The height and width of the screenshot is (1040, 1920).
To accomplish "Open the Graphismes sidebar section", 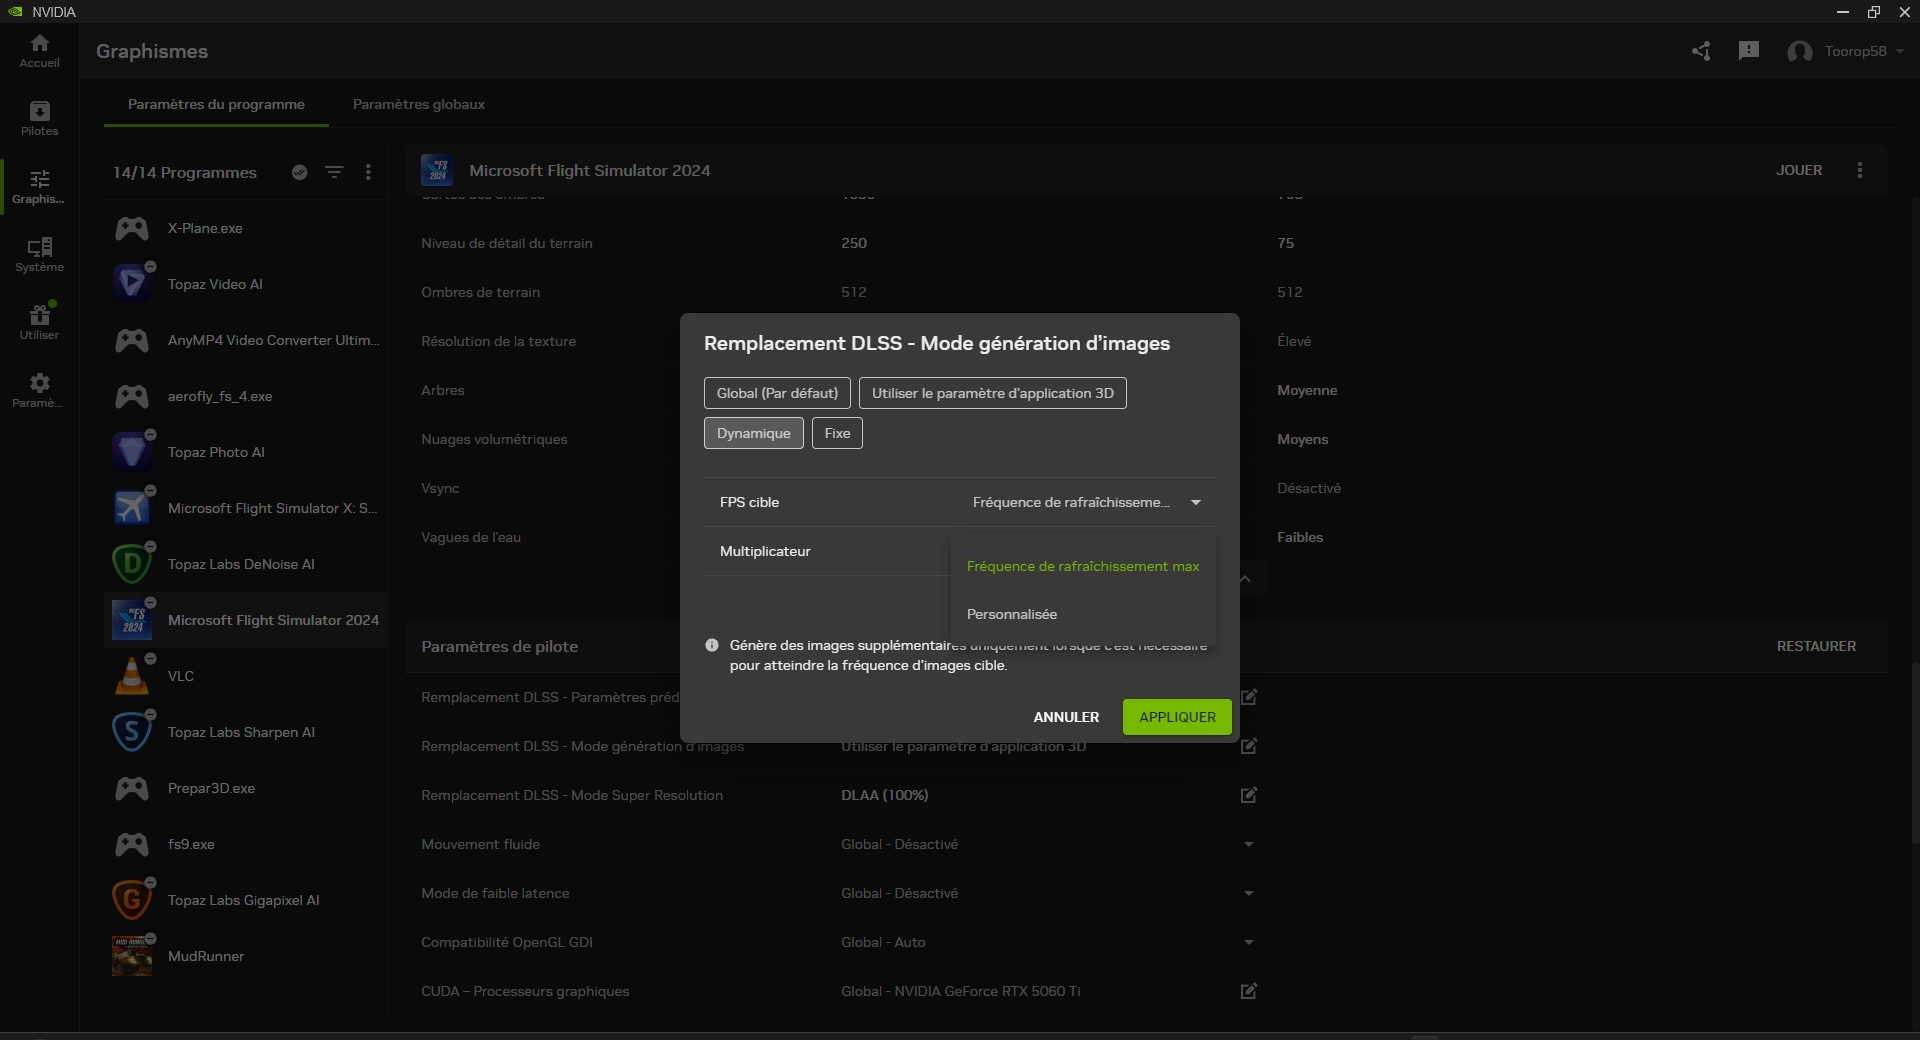I will coord(39,187).
